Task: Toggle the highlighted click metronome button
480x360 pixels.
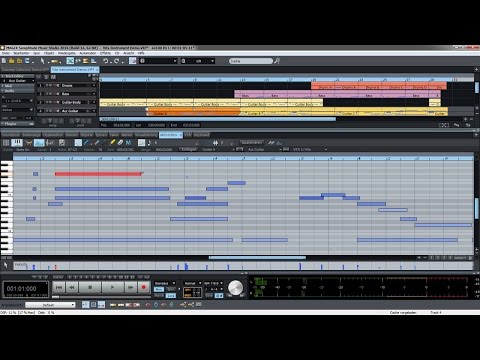Action: pyautogui.click(x=219, y=295)
